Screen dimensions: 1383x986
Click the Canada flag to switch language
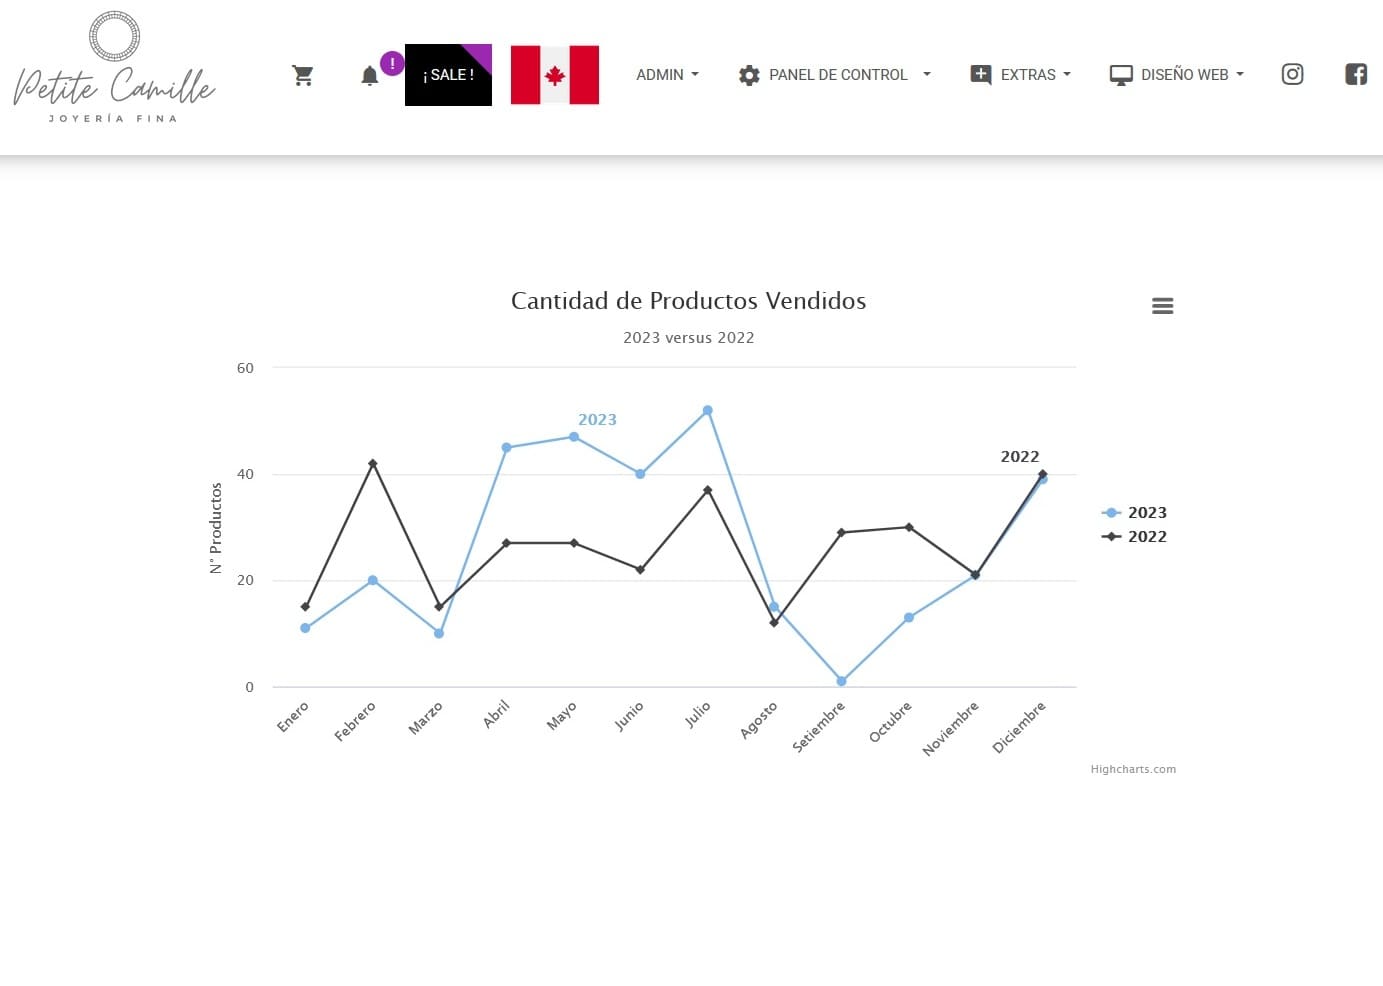(554, 74)
